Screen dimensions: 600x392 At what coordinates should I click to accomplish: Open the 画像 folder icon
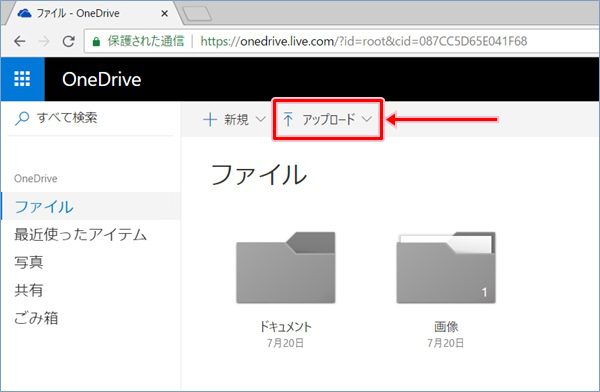click(446, 268)
